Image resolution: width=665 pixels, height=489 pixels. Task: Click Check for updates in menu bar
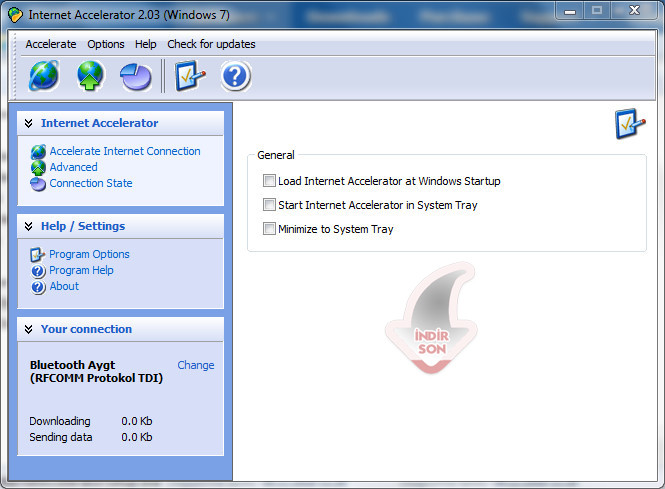coord(211,44)
